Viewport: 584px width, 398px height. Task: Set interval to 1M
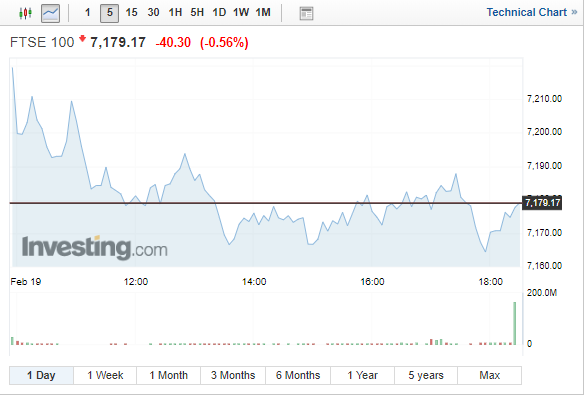click(x=263, y=13)
